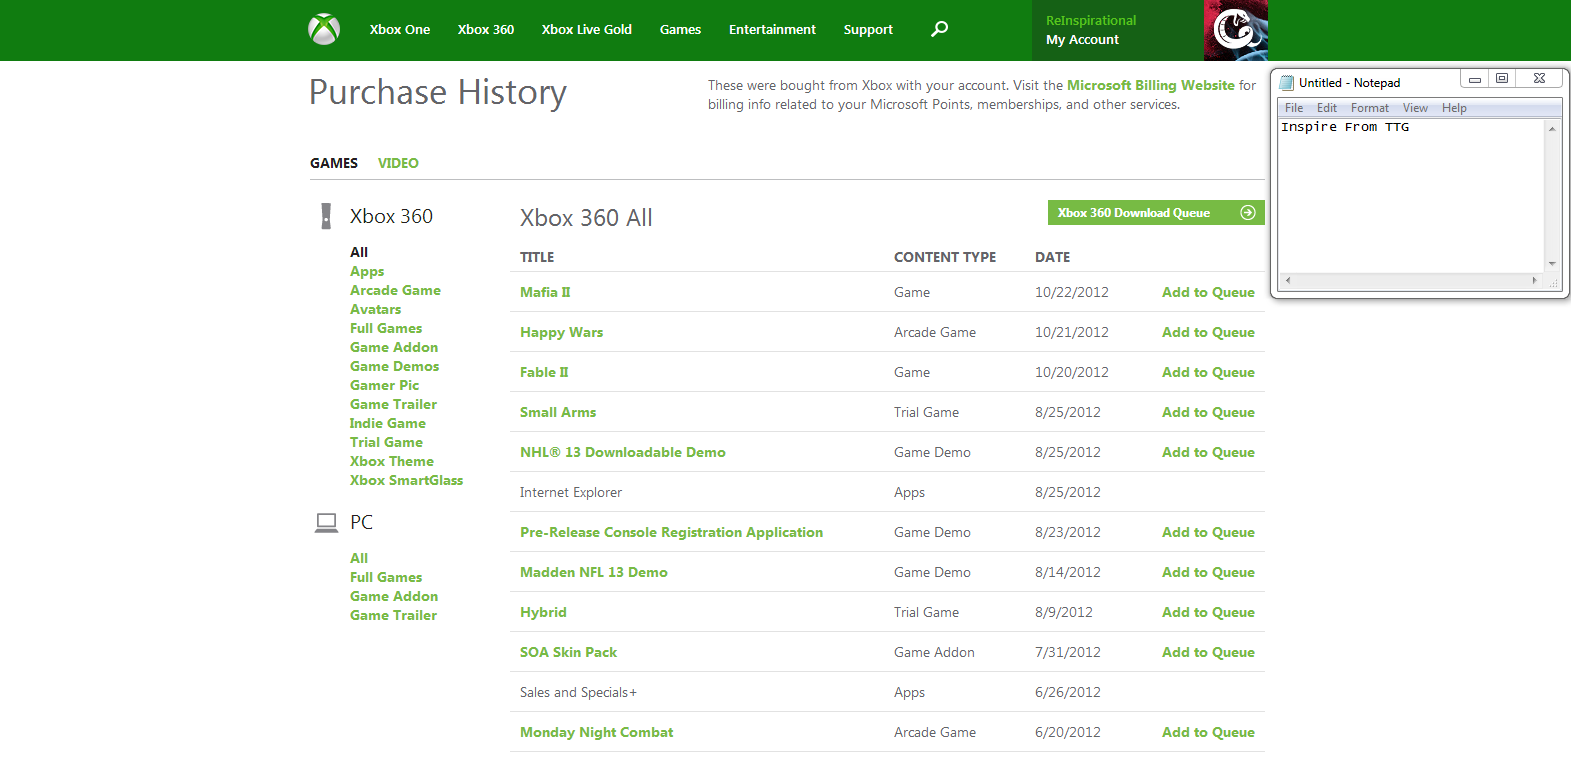Switch to the GAMES tab
1571x762 pixels.
[x=334, y=163]
